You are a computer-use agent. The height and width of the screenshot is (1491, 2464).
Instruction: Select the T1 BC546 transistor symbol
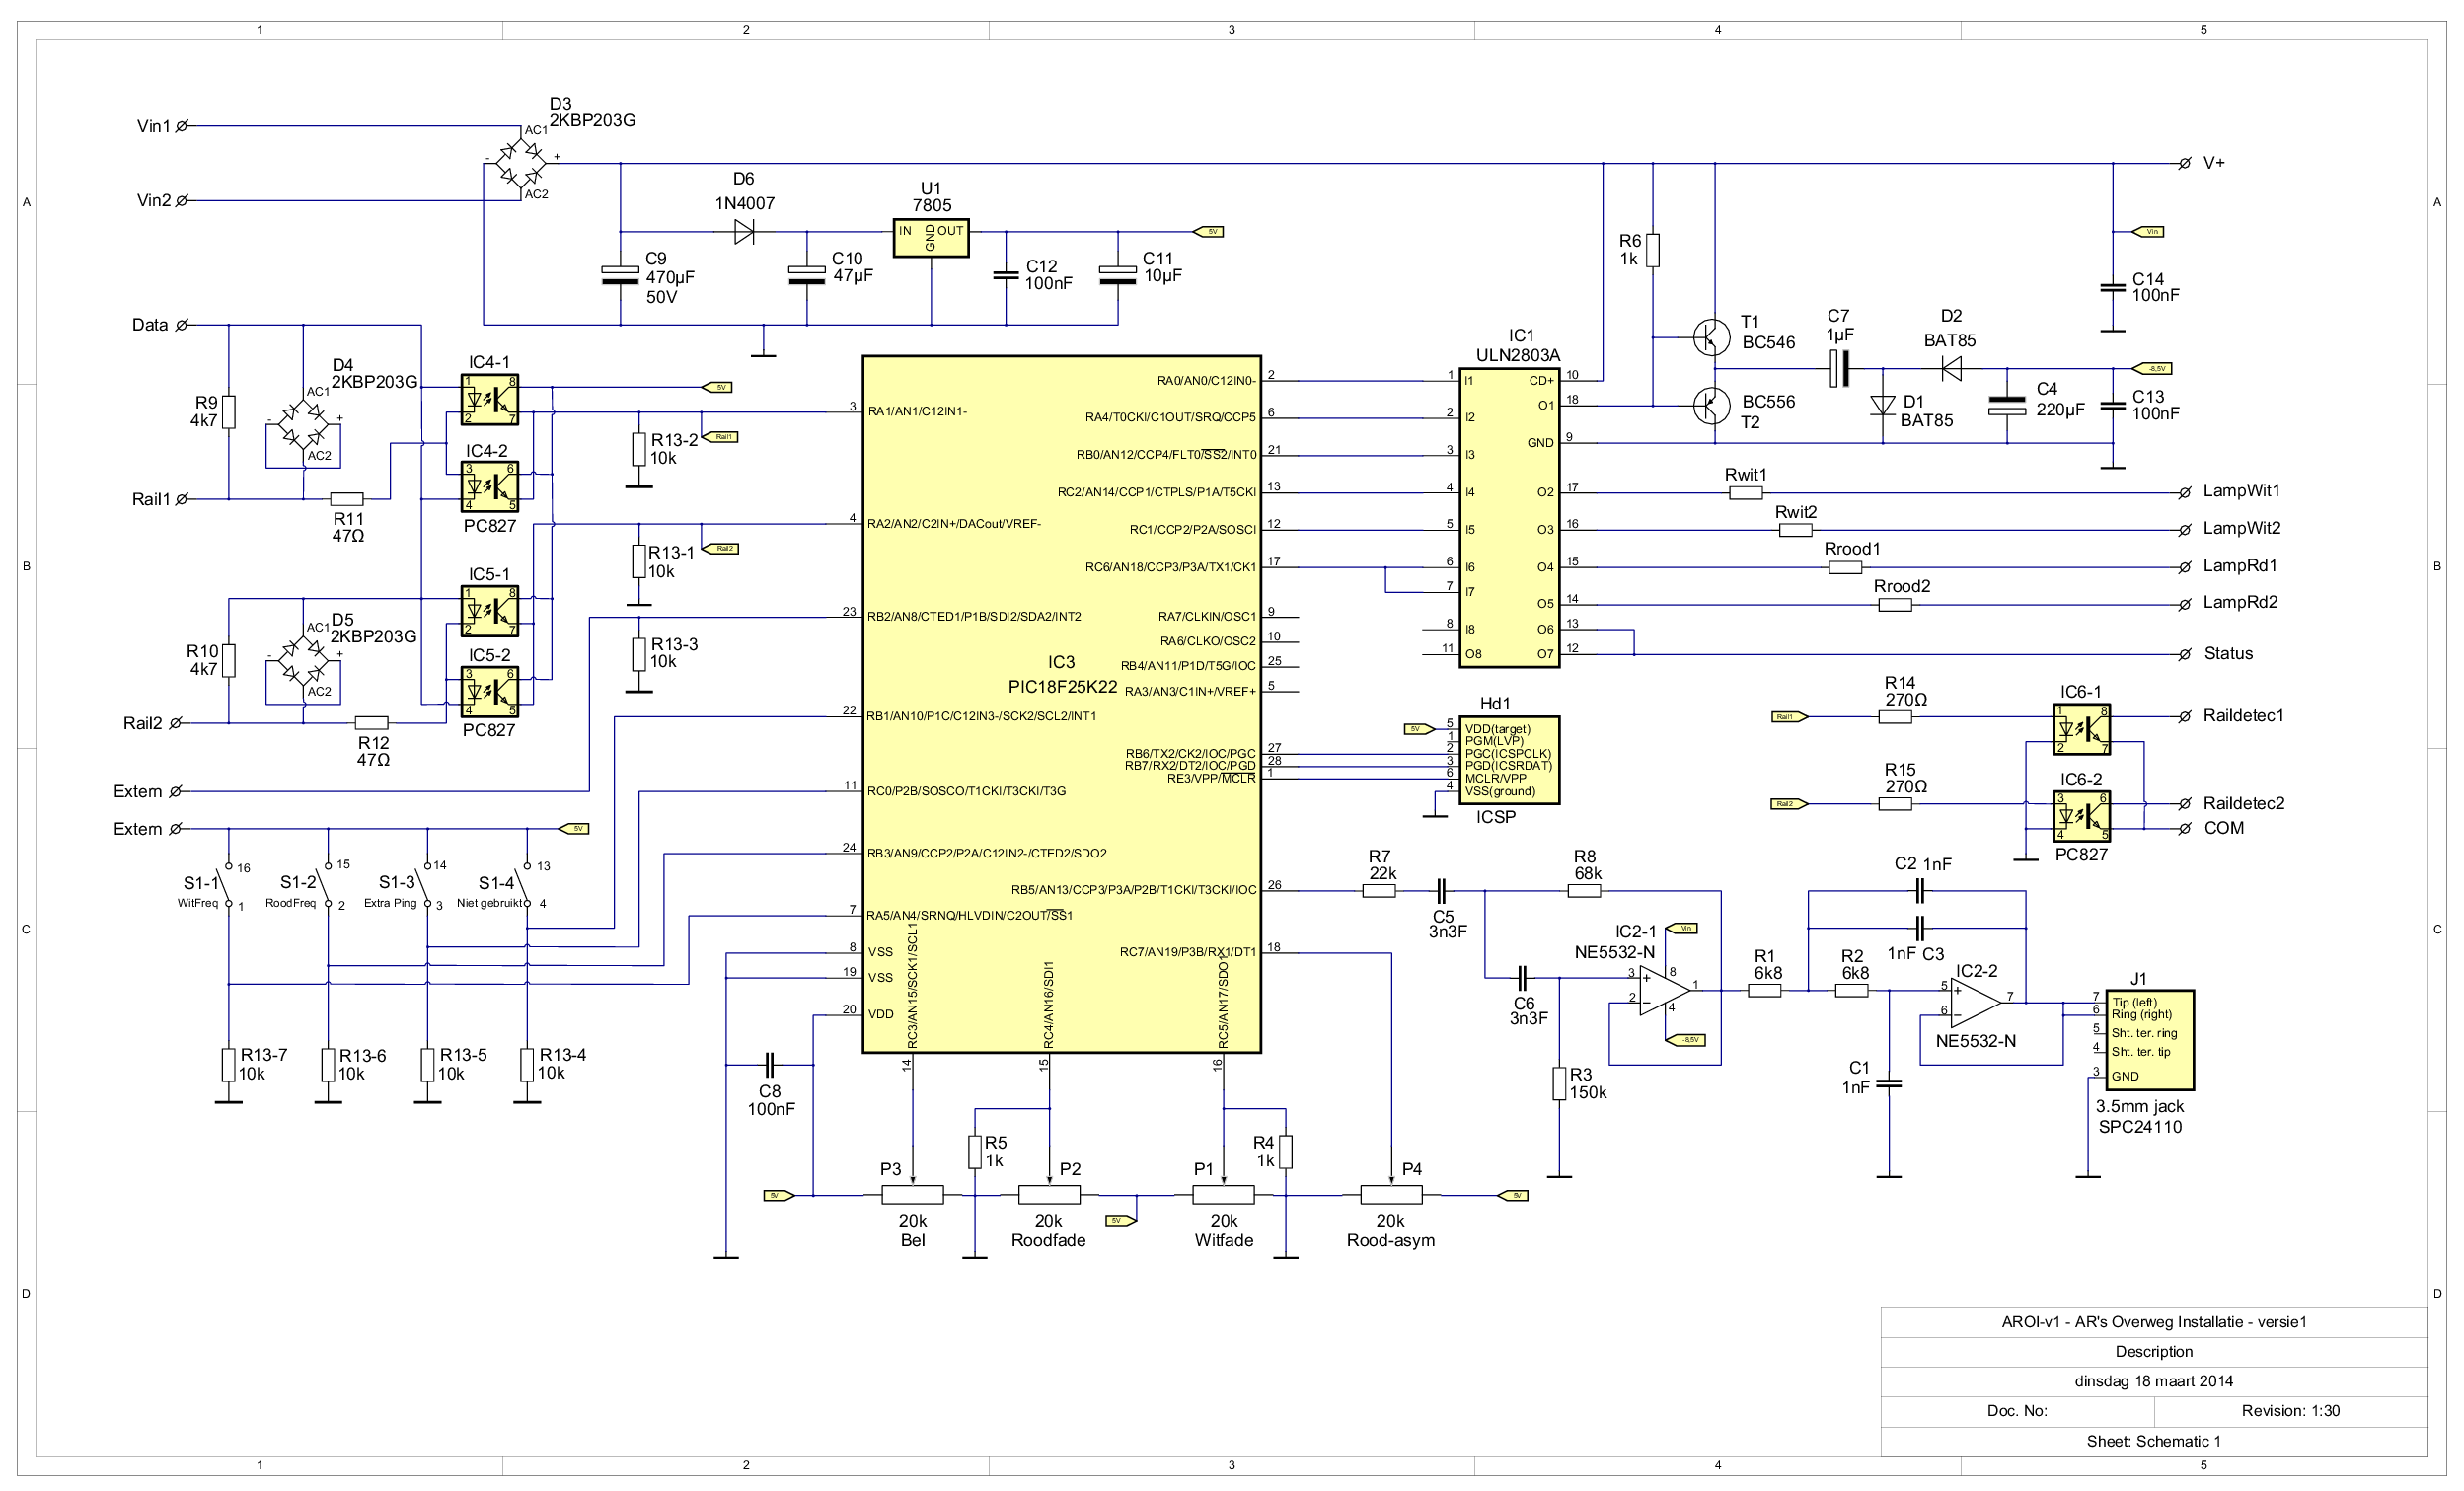1711,337
